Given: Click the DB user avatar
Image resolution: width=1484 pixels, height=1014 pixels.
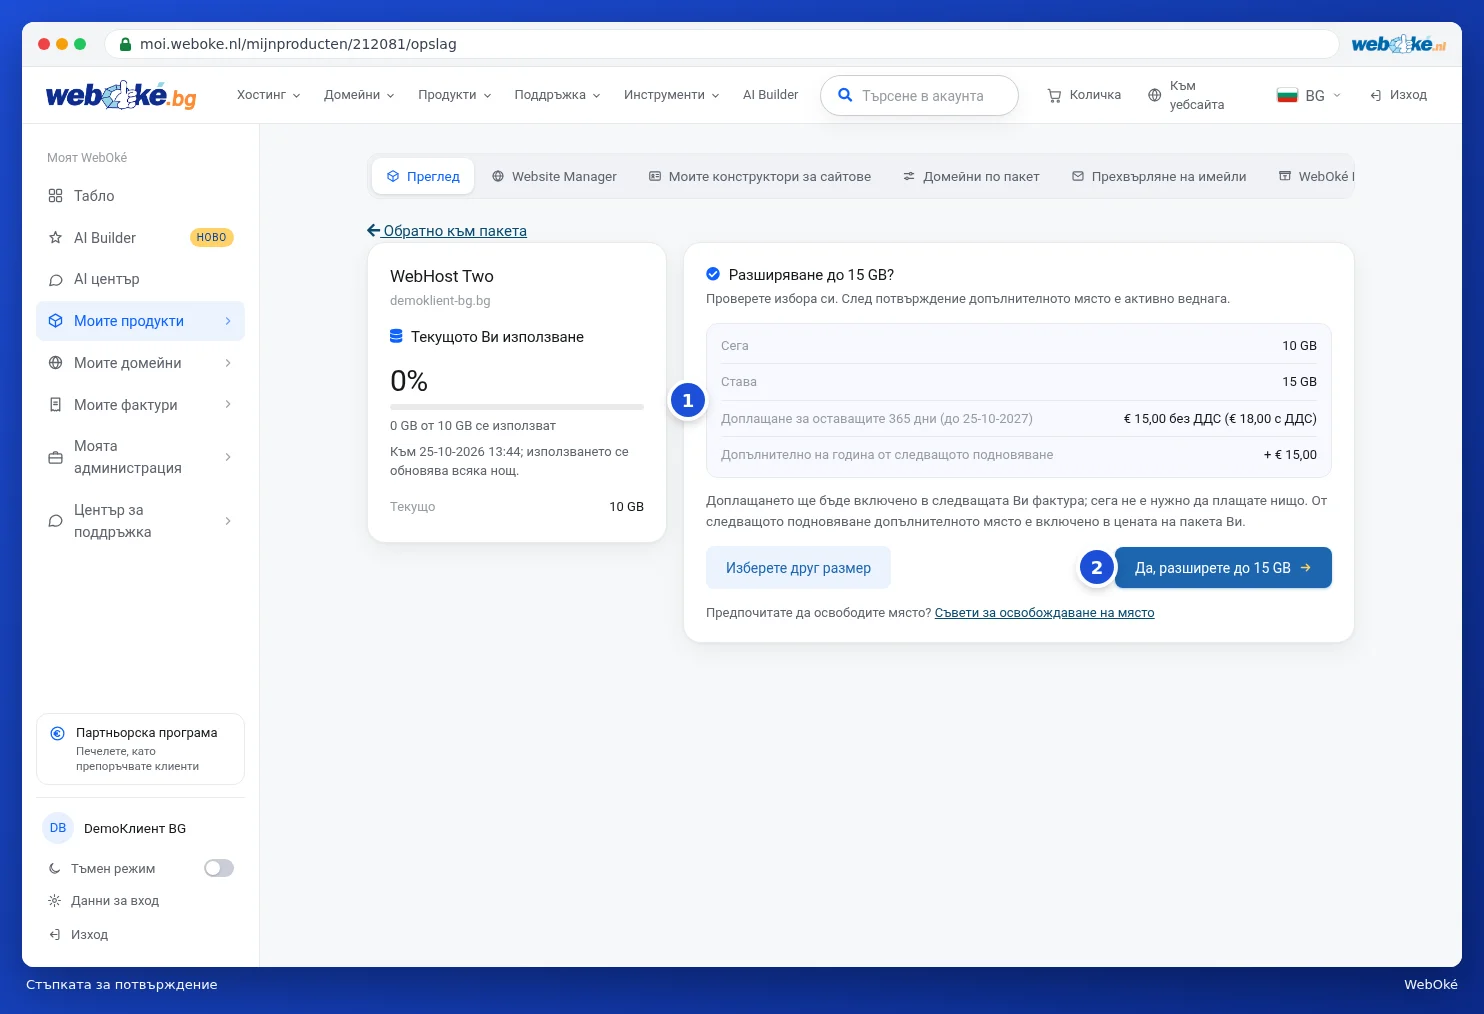Looking at the screenshot, I should click(58, 828).
